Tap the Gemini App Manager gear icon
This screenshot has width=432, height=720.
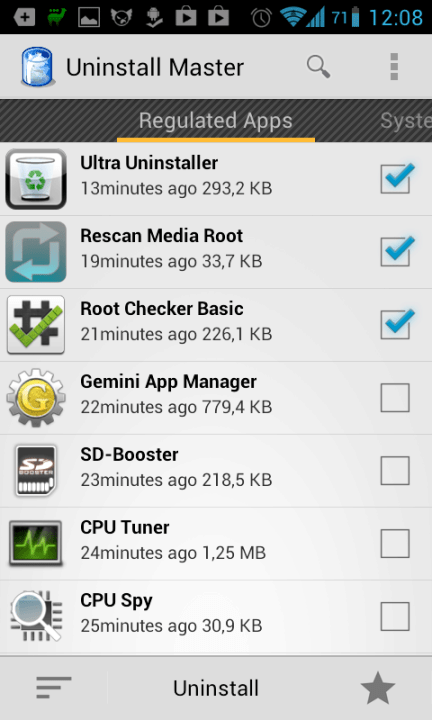pyautogui.click(x=36, y=398)
